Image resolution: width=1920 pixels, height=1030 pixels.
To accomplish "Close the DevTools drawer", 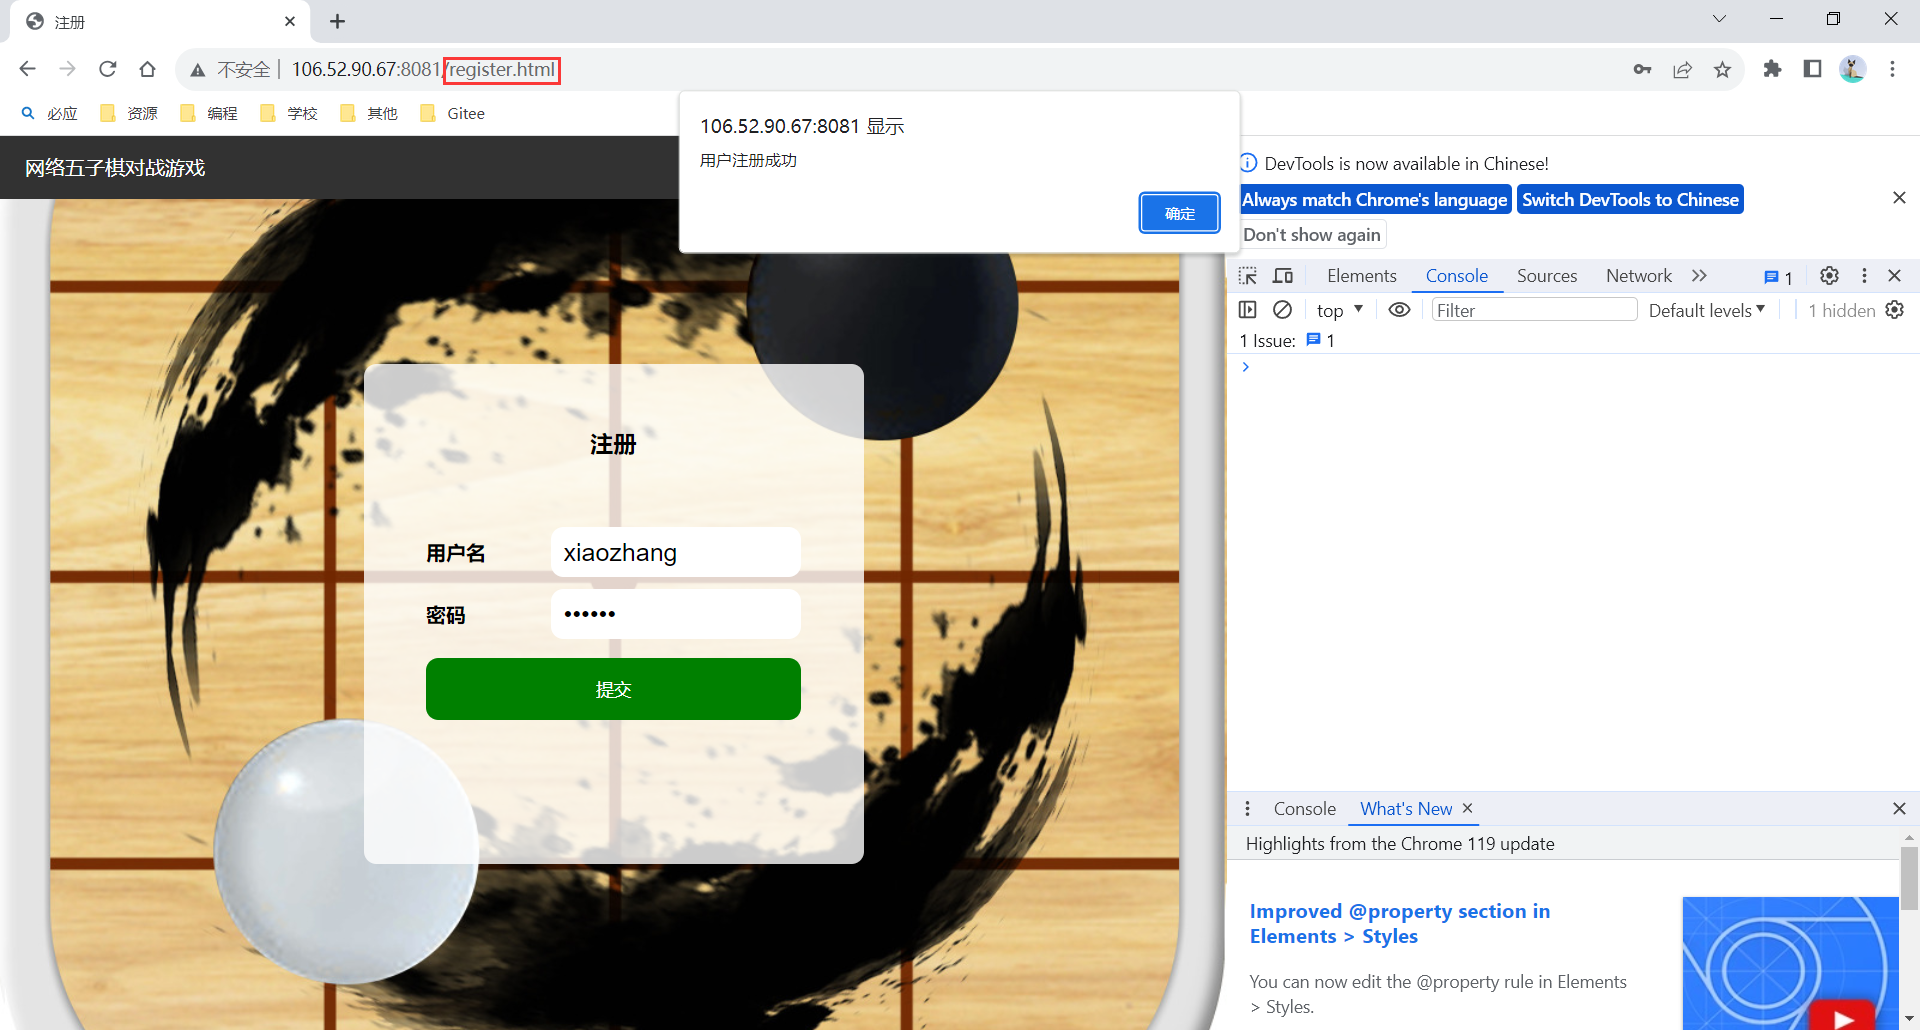I will pos(1899,808).
